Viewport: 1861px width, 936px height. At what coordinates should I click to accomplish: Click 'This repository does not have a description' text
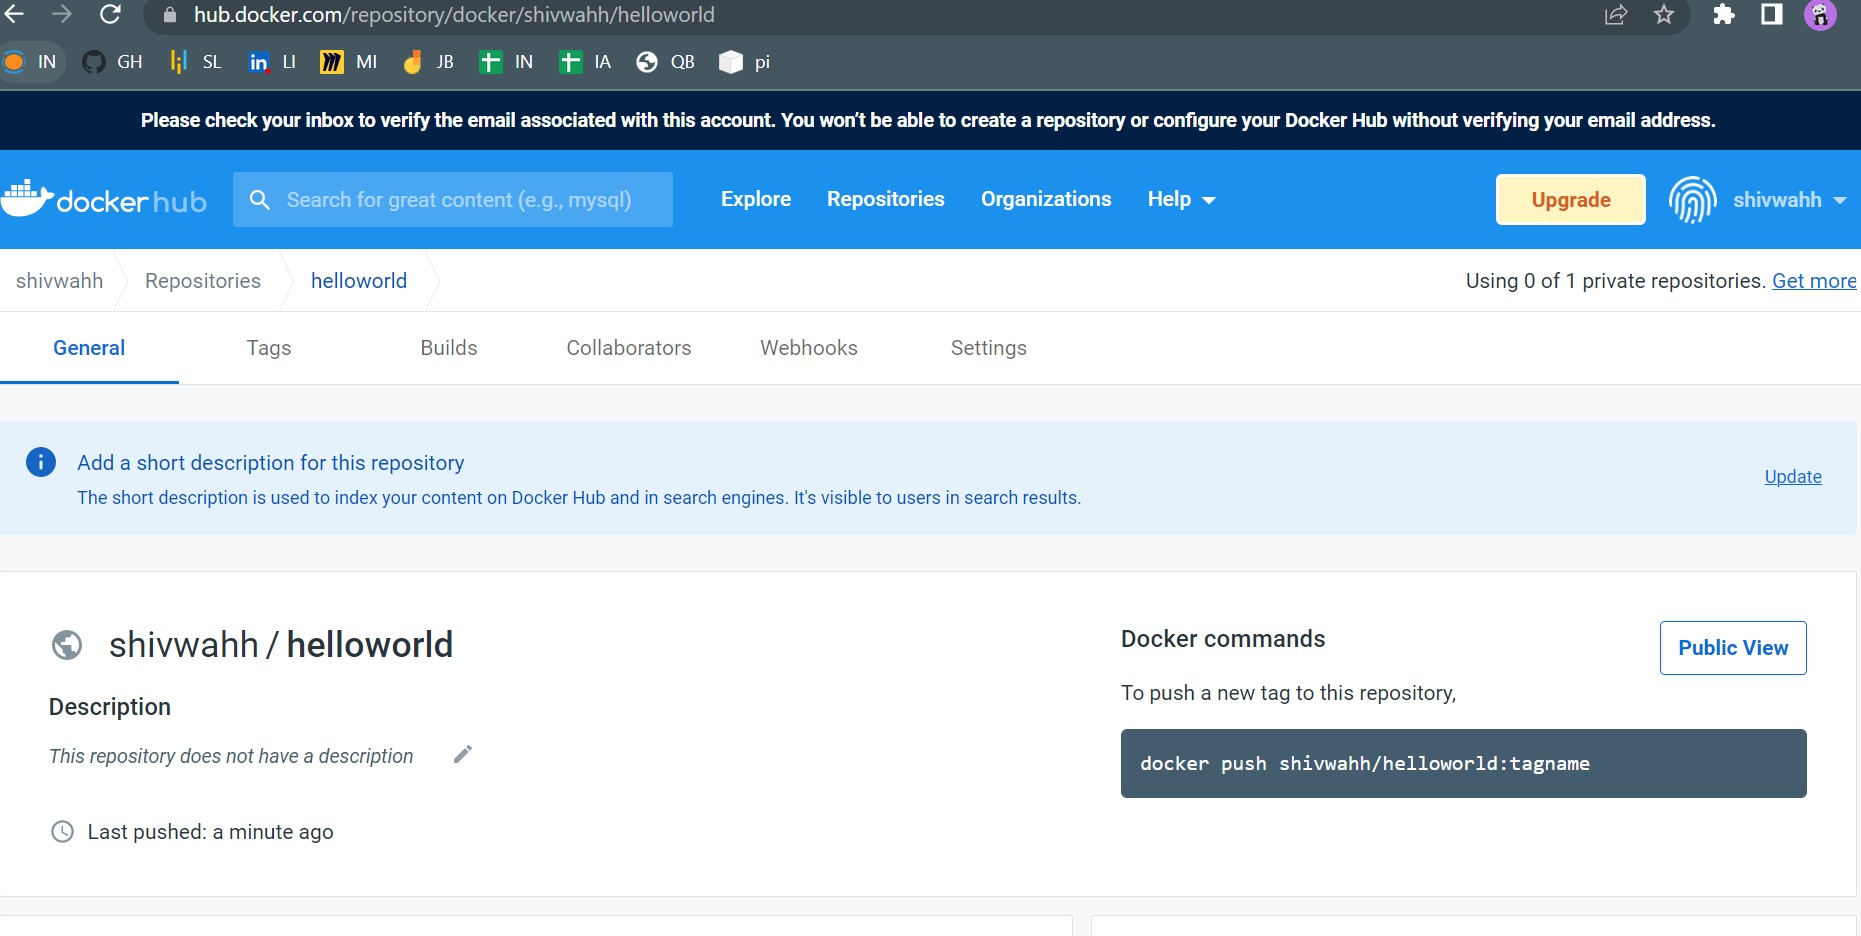(x=231, y=756)
